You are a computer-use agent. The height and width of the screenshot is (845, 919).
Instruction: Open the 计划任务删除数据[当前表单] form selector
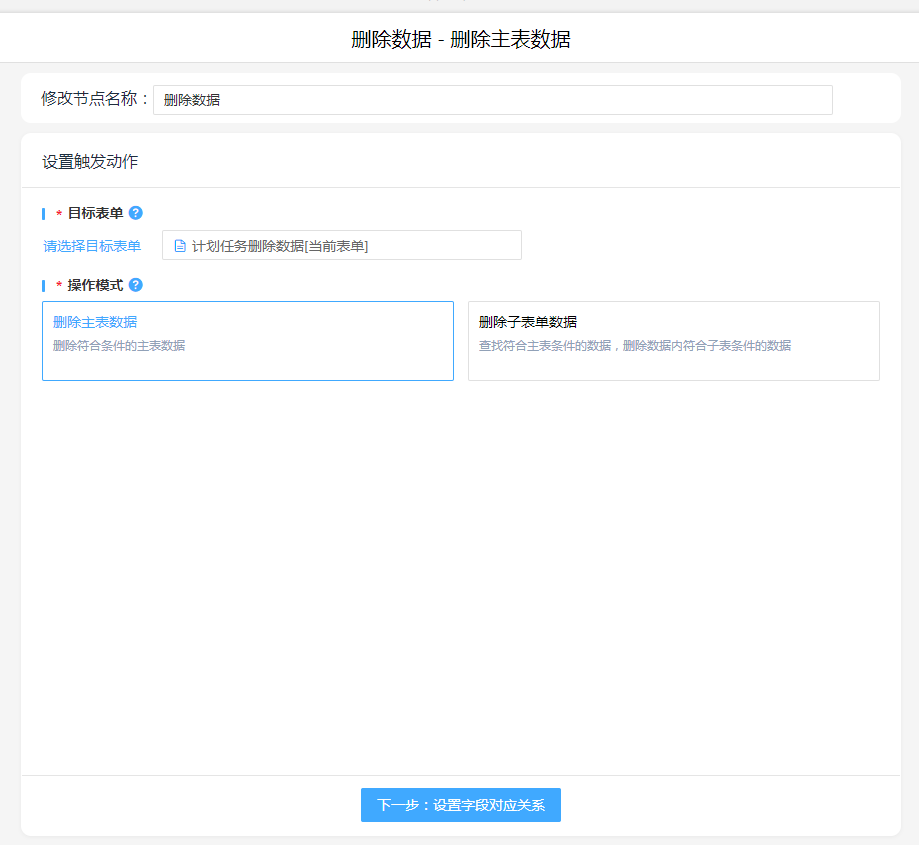point(341,246)
